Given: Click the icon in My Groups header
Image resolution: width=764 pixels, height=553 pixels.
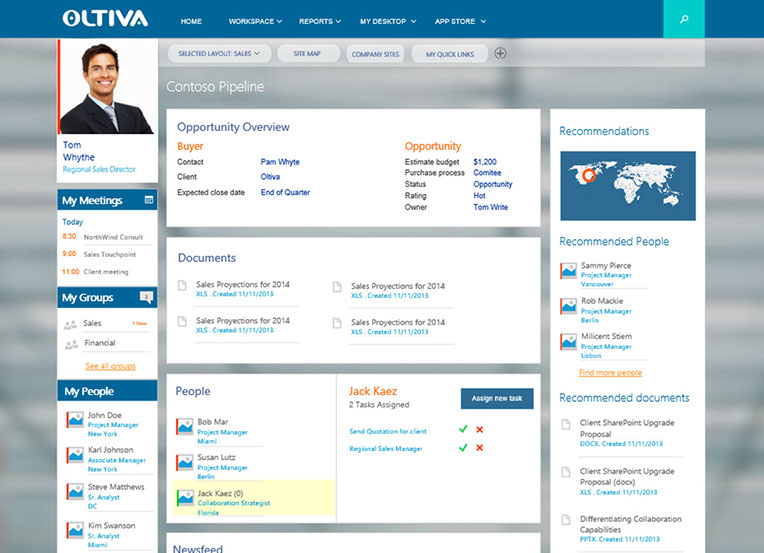Looking at the screenshot, I should click(146, 297).
